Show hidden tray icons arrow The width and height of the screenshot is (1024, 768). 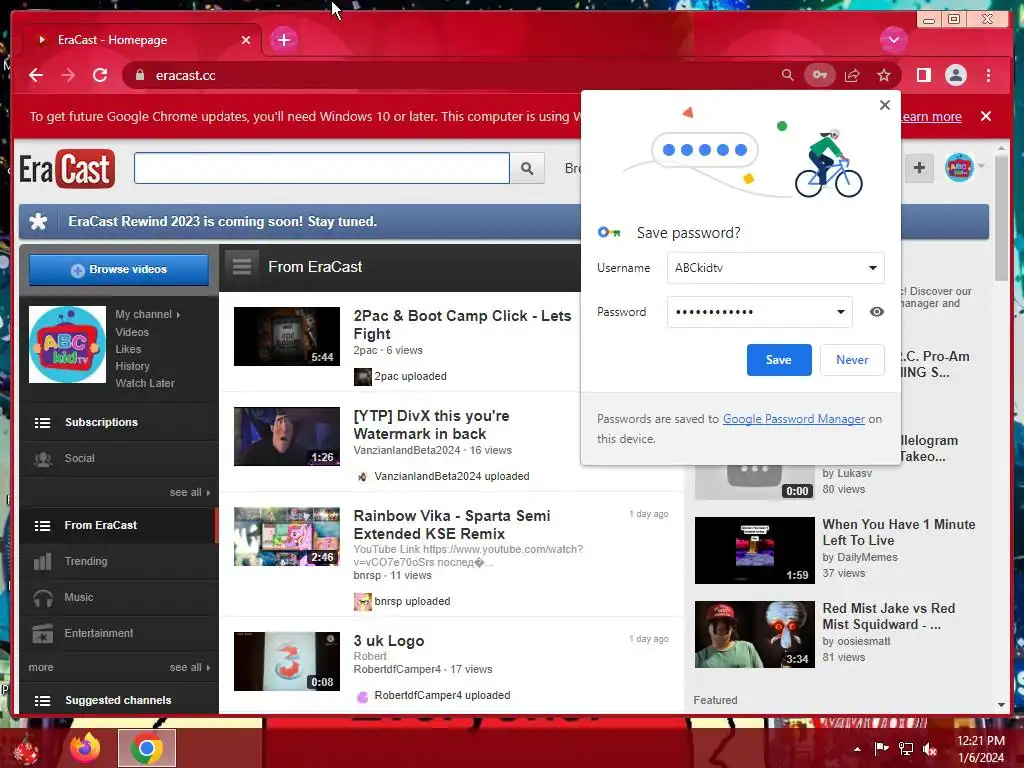857,749
